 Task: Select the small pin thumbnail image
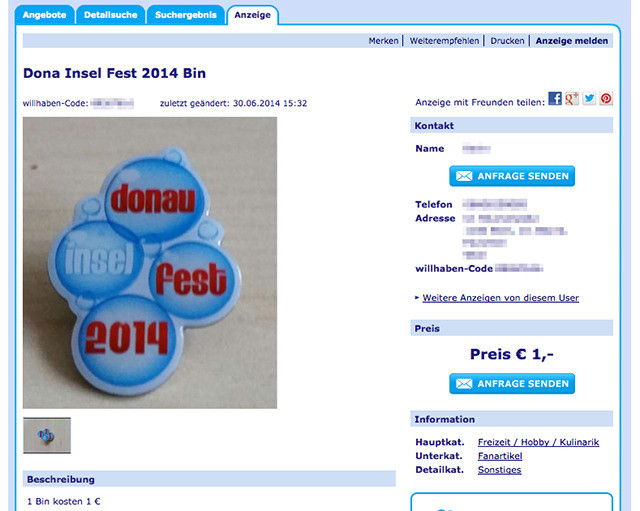(47, 435)
